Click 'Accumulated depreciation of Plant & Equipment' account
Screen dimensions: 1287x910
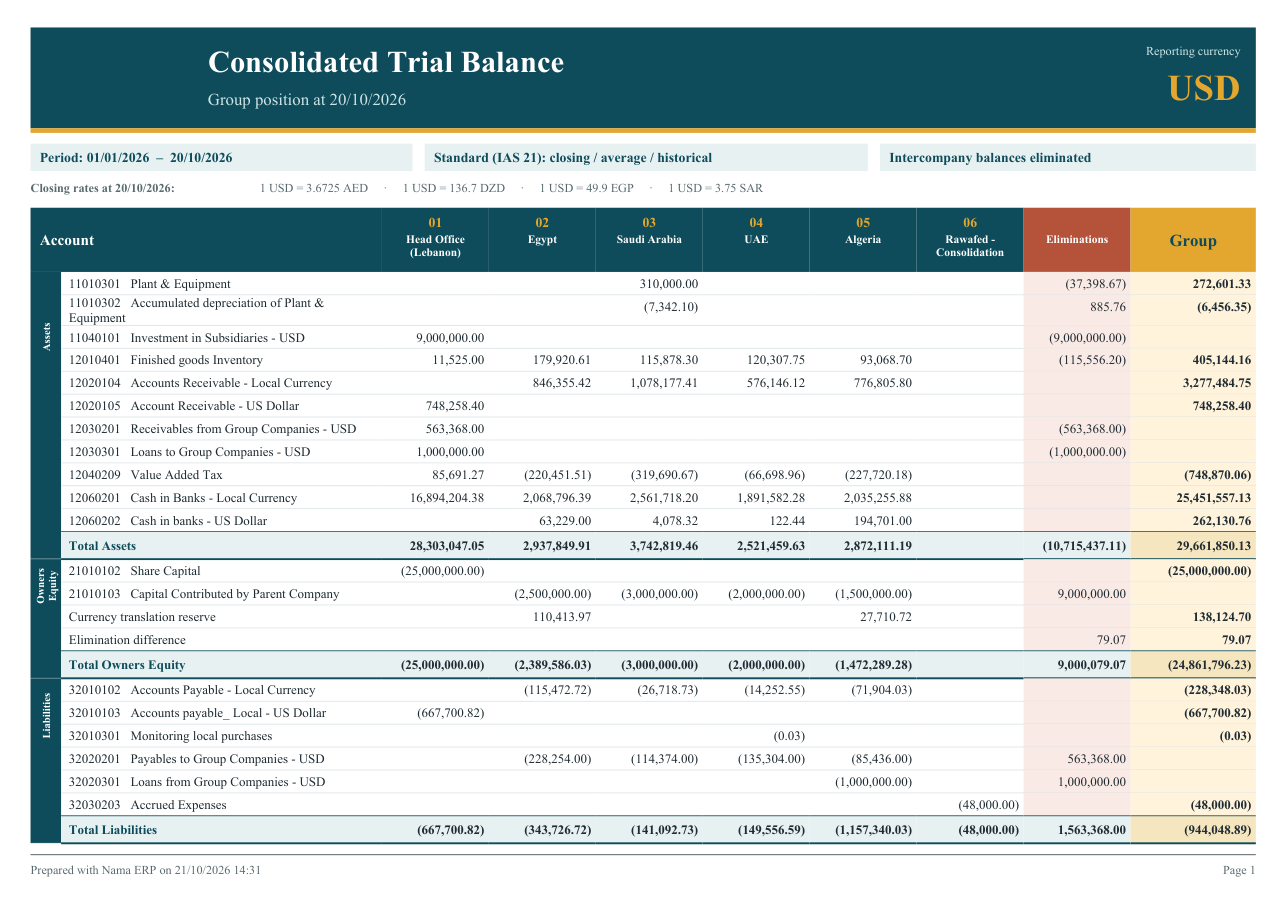point(196,310)
